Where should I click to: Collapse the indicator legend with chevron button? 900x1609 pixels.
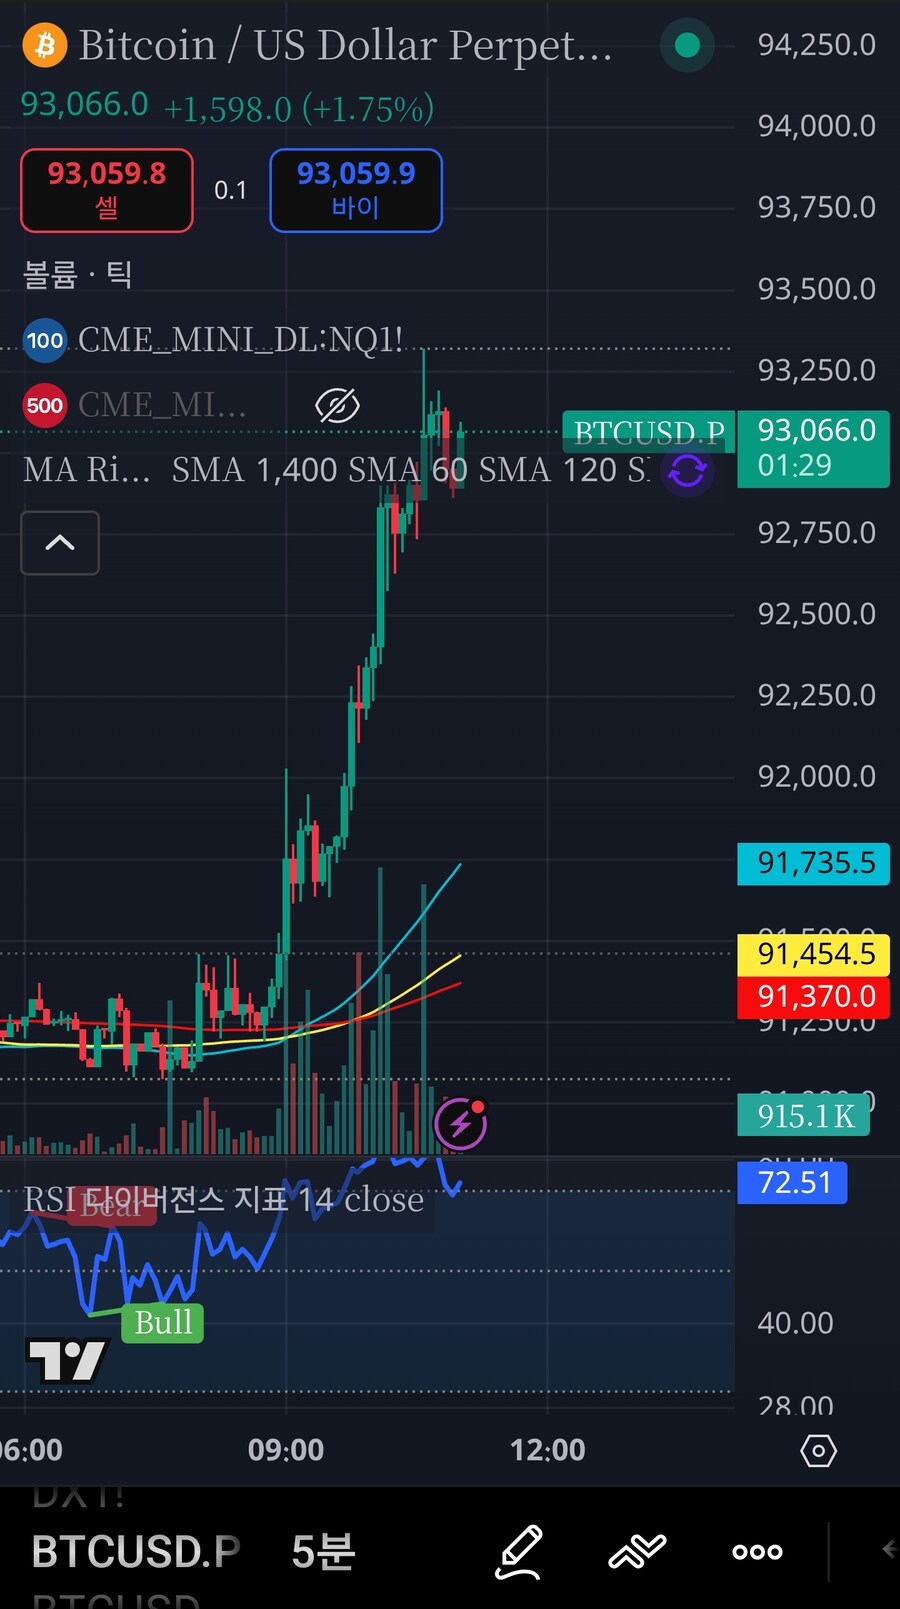coord(60,543)
